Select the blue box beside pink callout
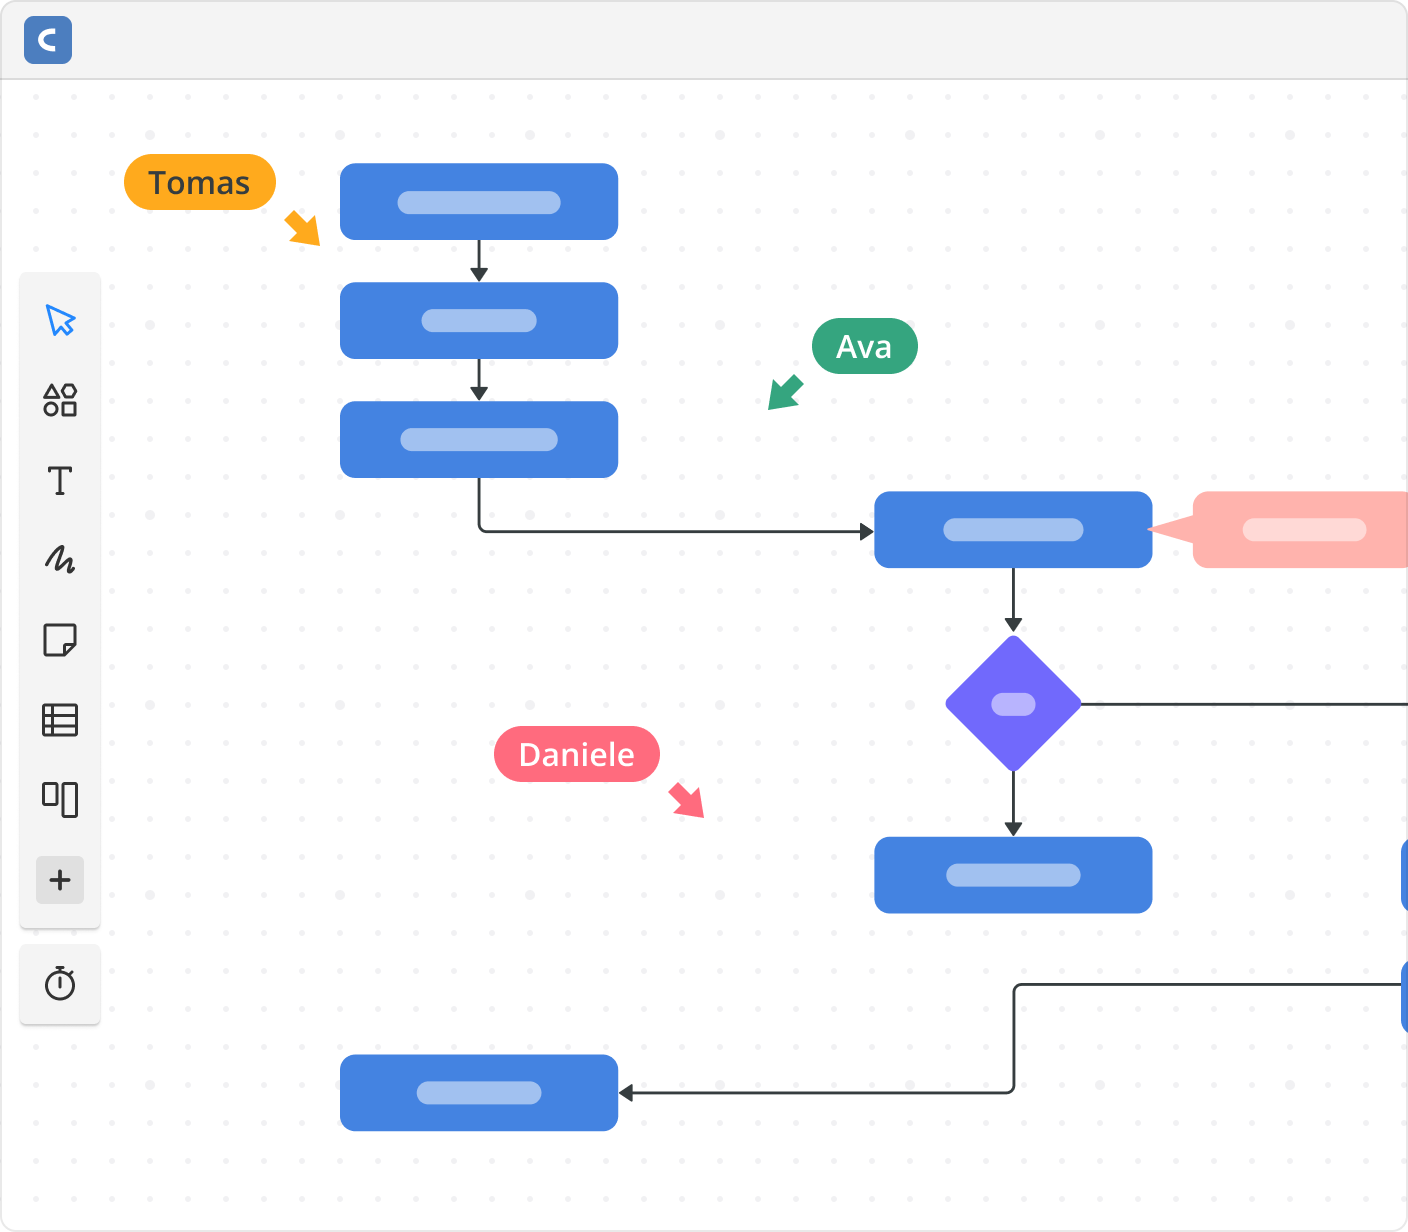This screenshot has width=1408, height=1232. [1013, 530]
